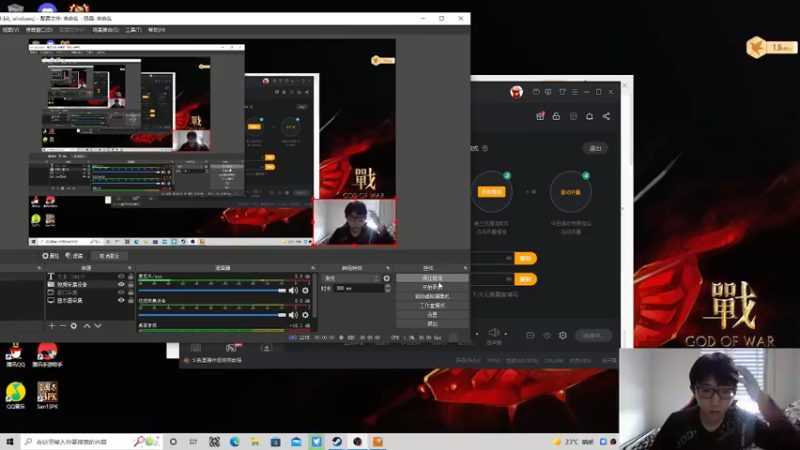
Task: Pop out the scene transitions dock panel
Action: pyautogui.click(x=388, y=268)
